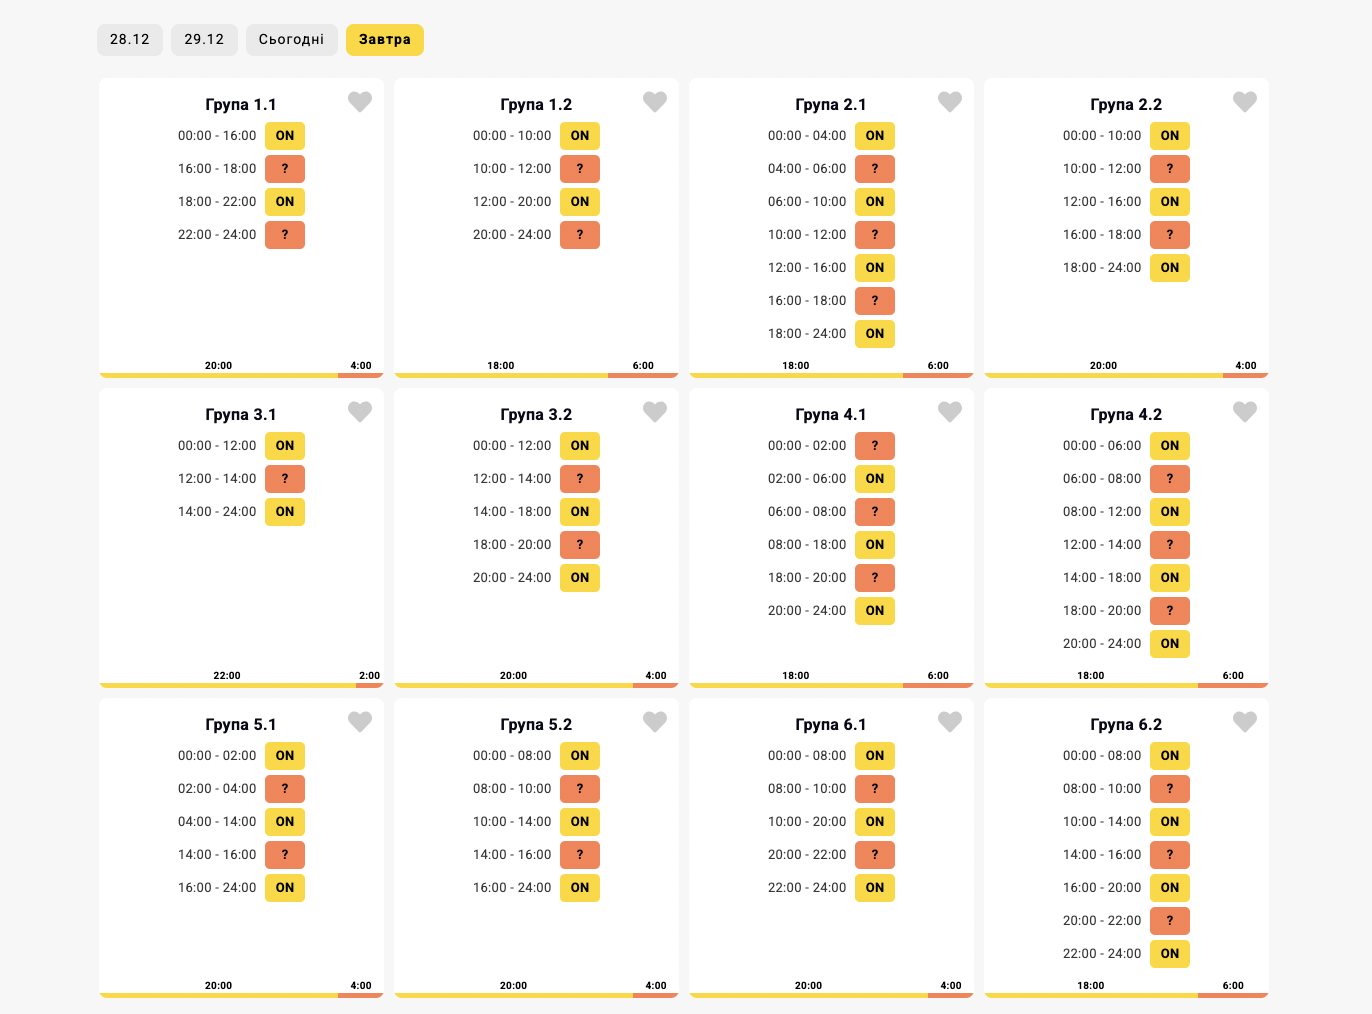
Task: Select the Завтра tab
Action: coord(385,40)
